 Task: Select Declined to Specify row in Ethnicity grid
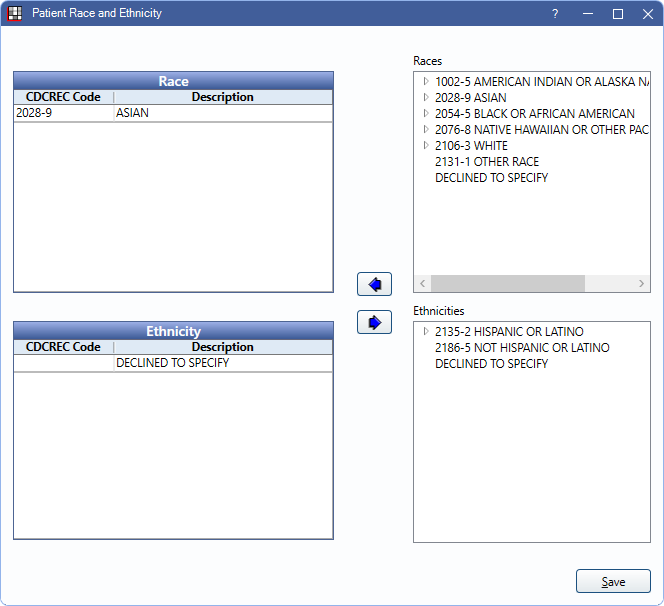click(173, 363)
